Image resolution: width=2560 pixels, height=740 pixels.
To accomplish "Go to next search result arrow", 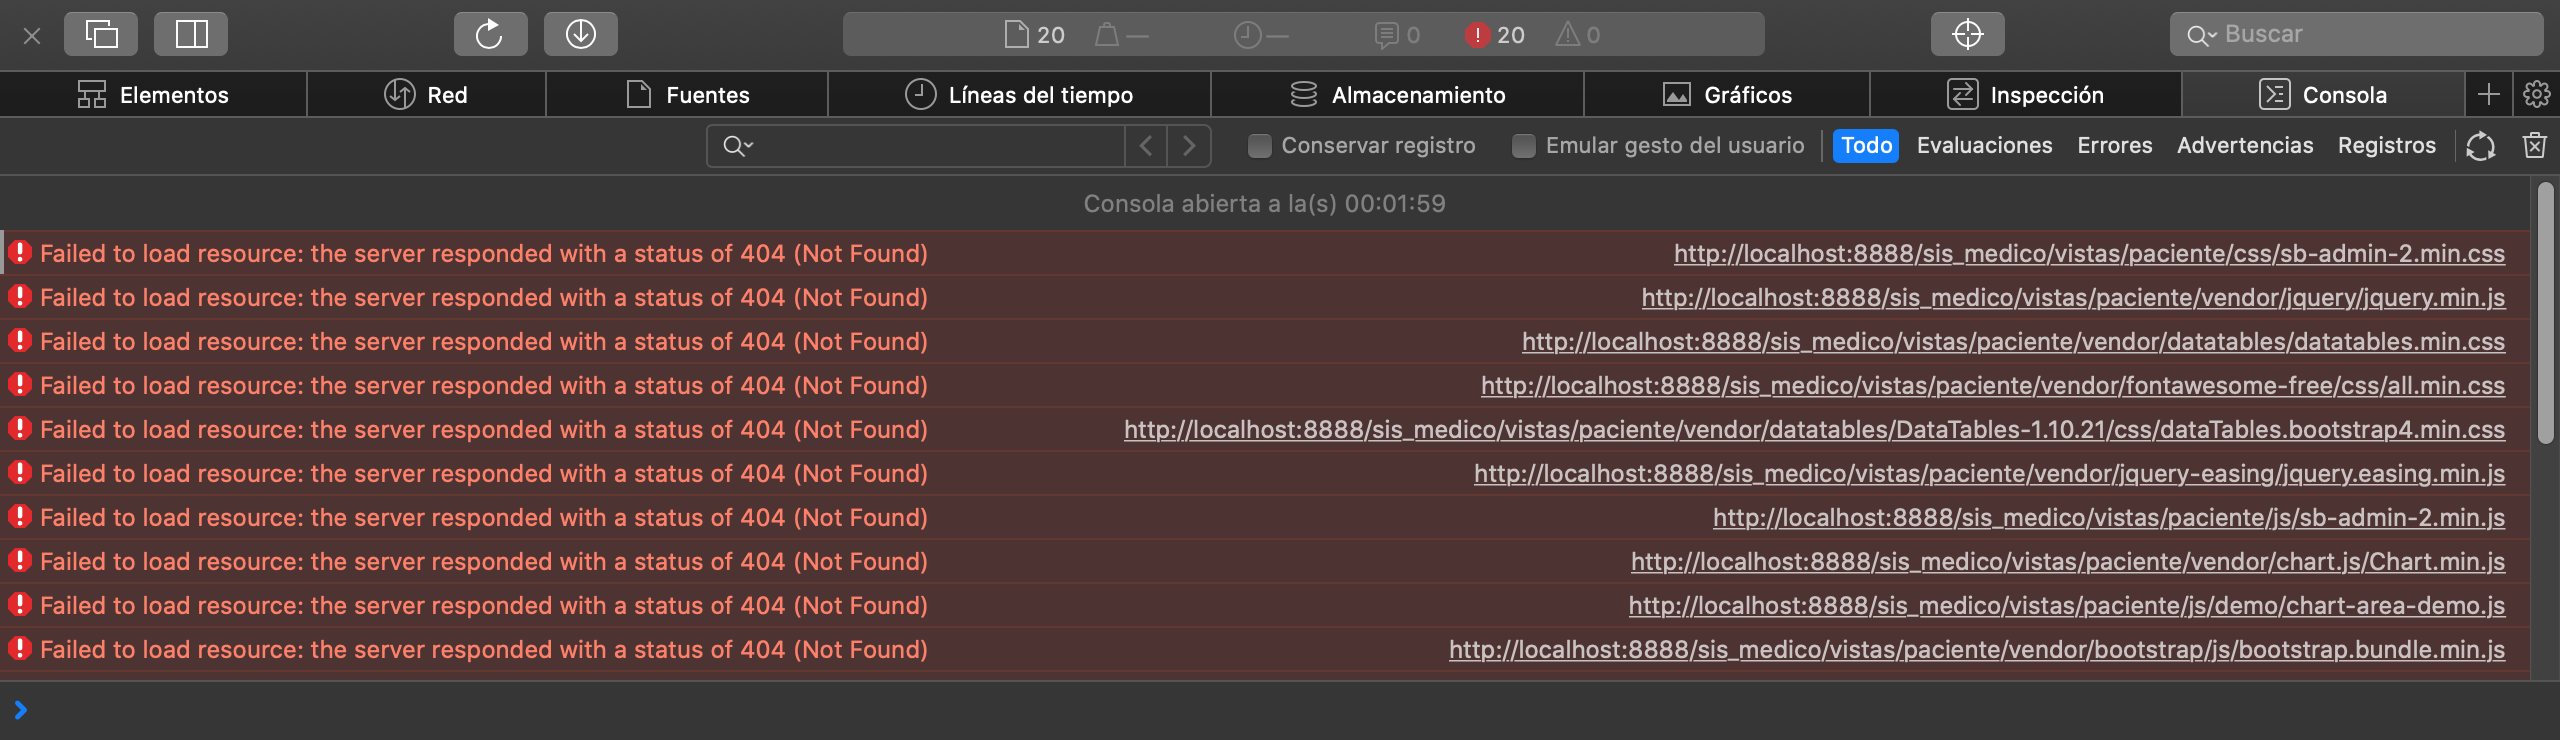I will click(x=1189, y=146).
